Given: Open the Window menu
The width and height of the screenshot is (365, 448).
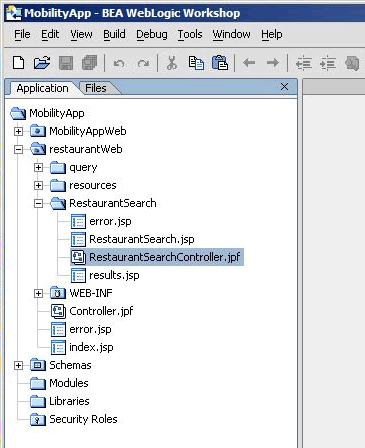Looking at the screenshot, I should point(231,34).
